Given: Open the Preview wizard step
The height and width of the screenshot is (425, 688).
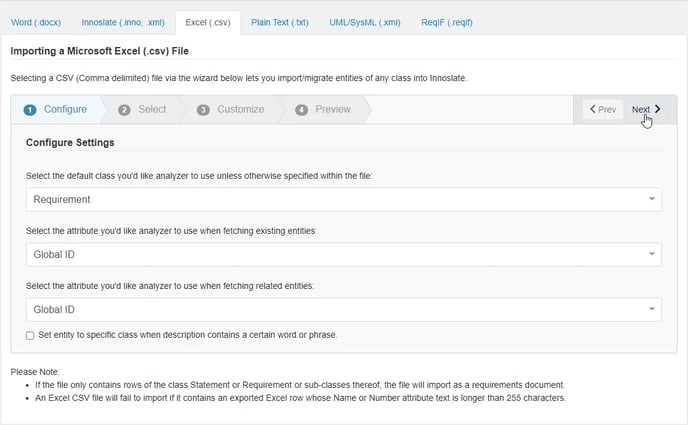Looking at the screenshot, I should click(323, 109).
